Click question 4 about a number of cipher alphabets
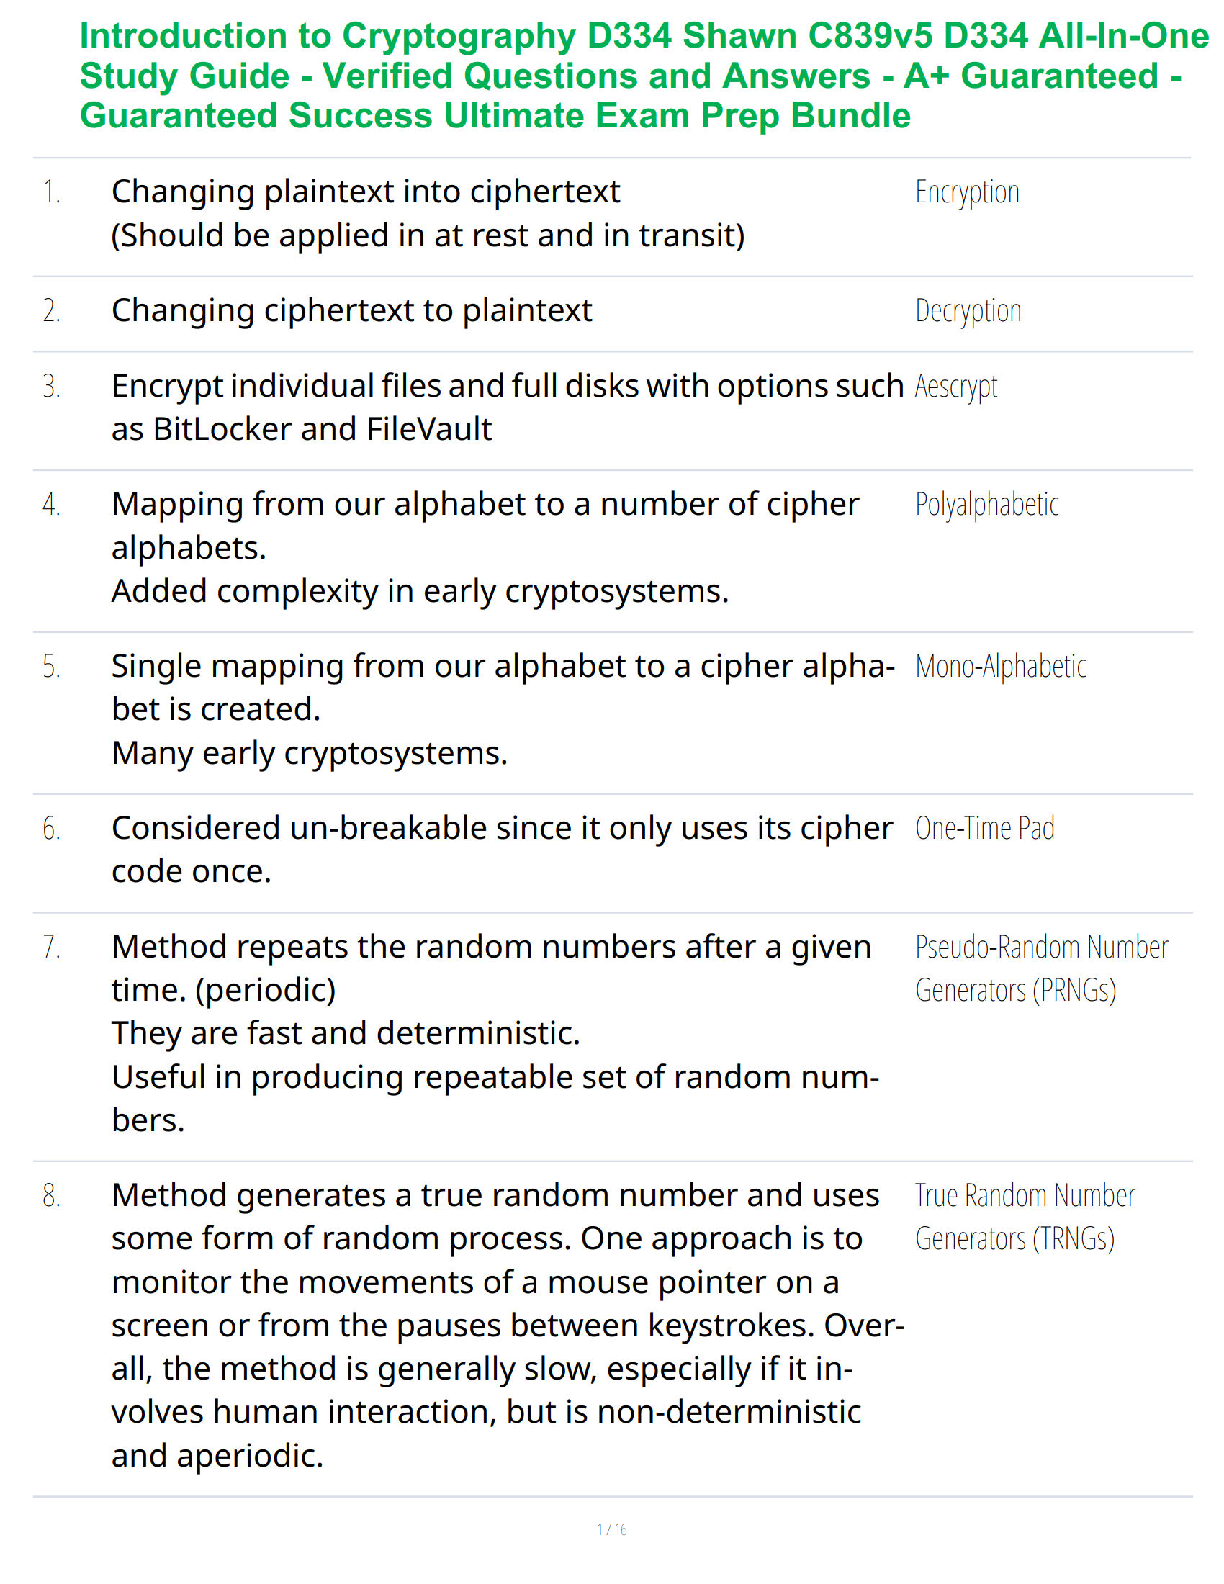Viewport: 1224px width, 1584px height. [485, 548]
